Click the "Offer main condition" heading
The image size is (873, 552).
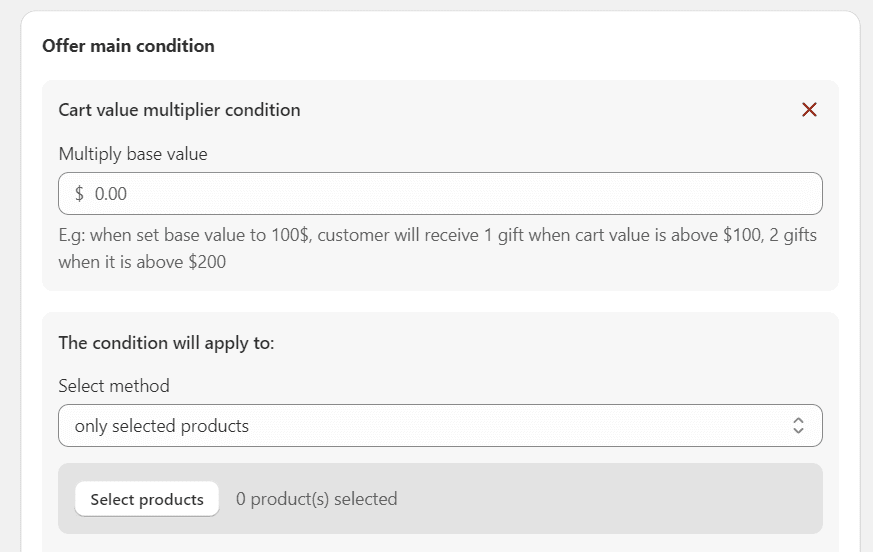coord(128,46)
